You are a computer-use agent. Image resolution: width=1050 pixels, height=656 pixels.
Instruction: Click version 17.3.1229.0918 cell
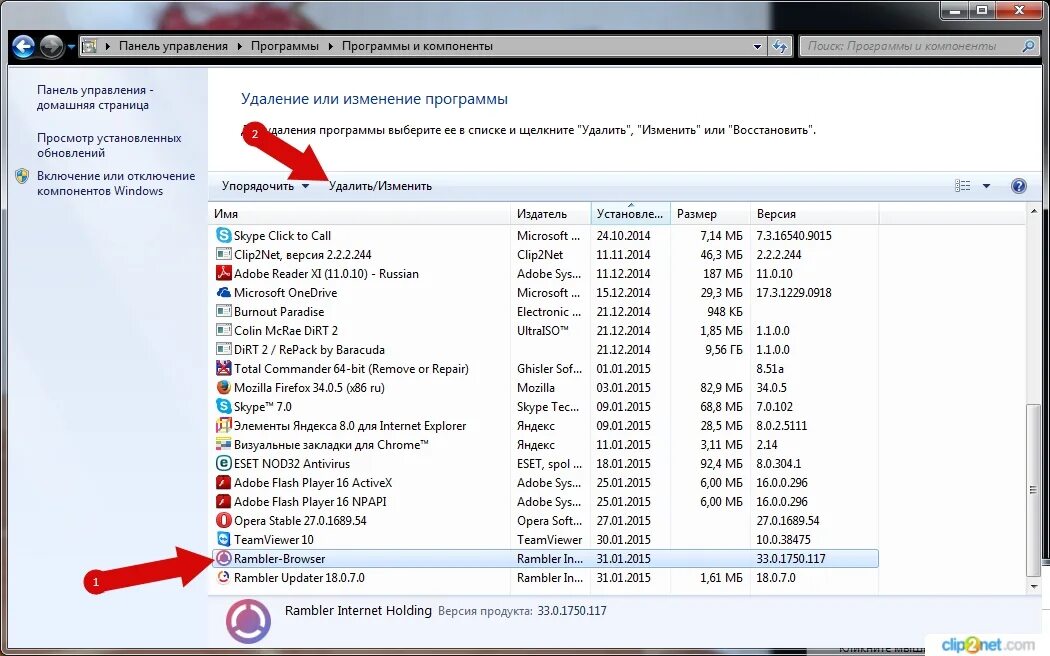[794, 293]
